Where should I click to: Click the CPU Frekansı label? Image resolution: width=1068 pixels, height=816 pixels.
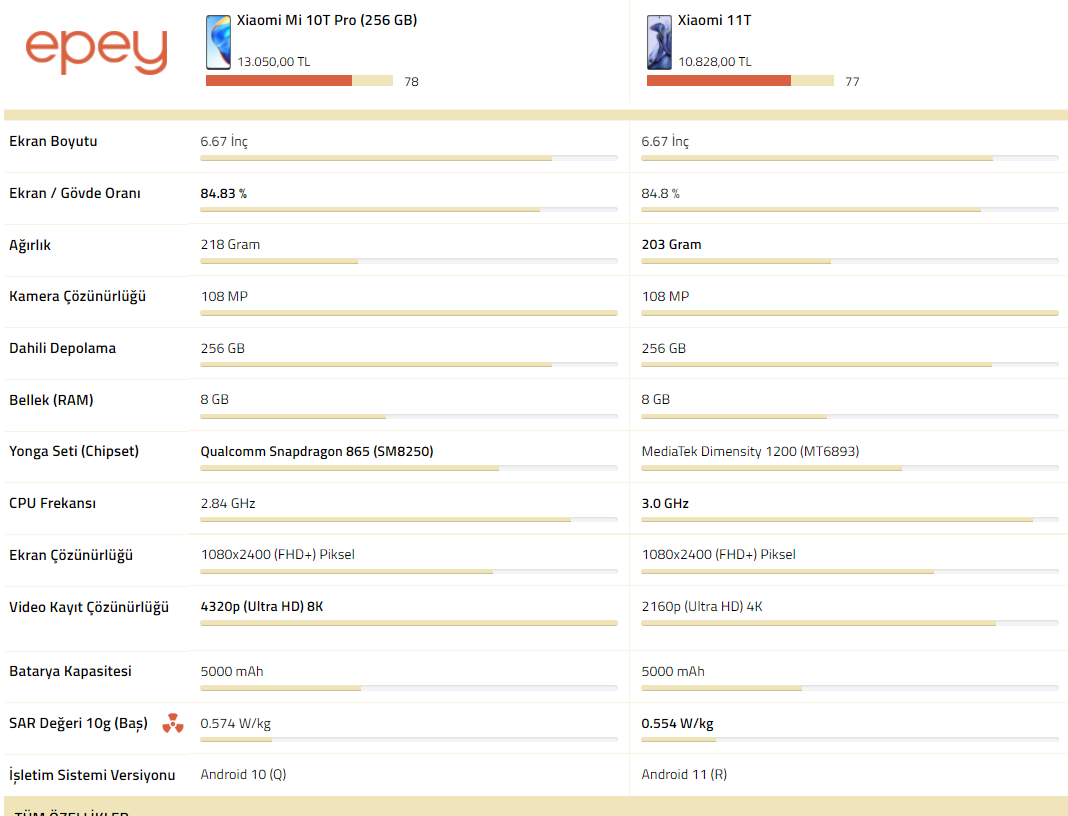(x=52, y=503)
